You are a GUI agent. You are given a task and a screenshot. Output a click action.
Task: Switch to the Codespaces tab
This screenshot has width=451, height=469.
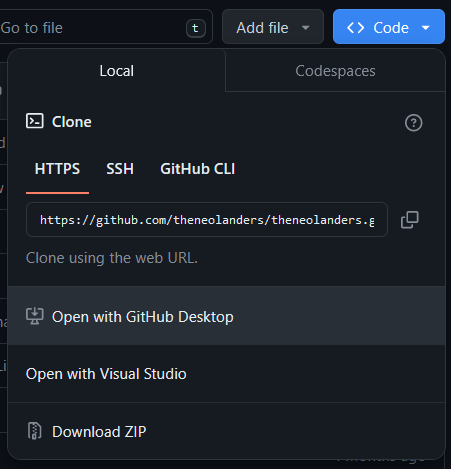click(x=335, y=71)
